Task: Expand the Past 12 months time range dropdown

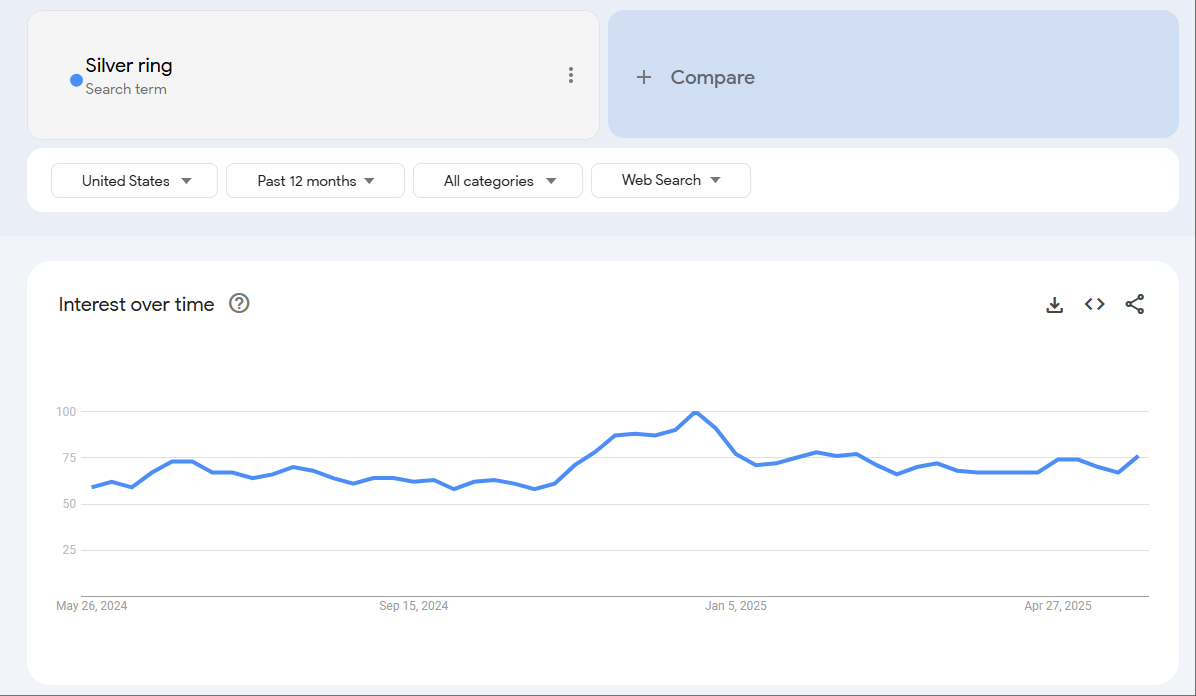Action: coord(315,180)
